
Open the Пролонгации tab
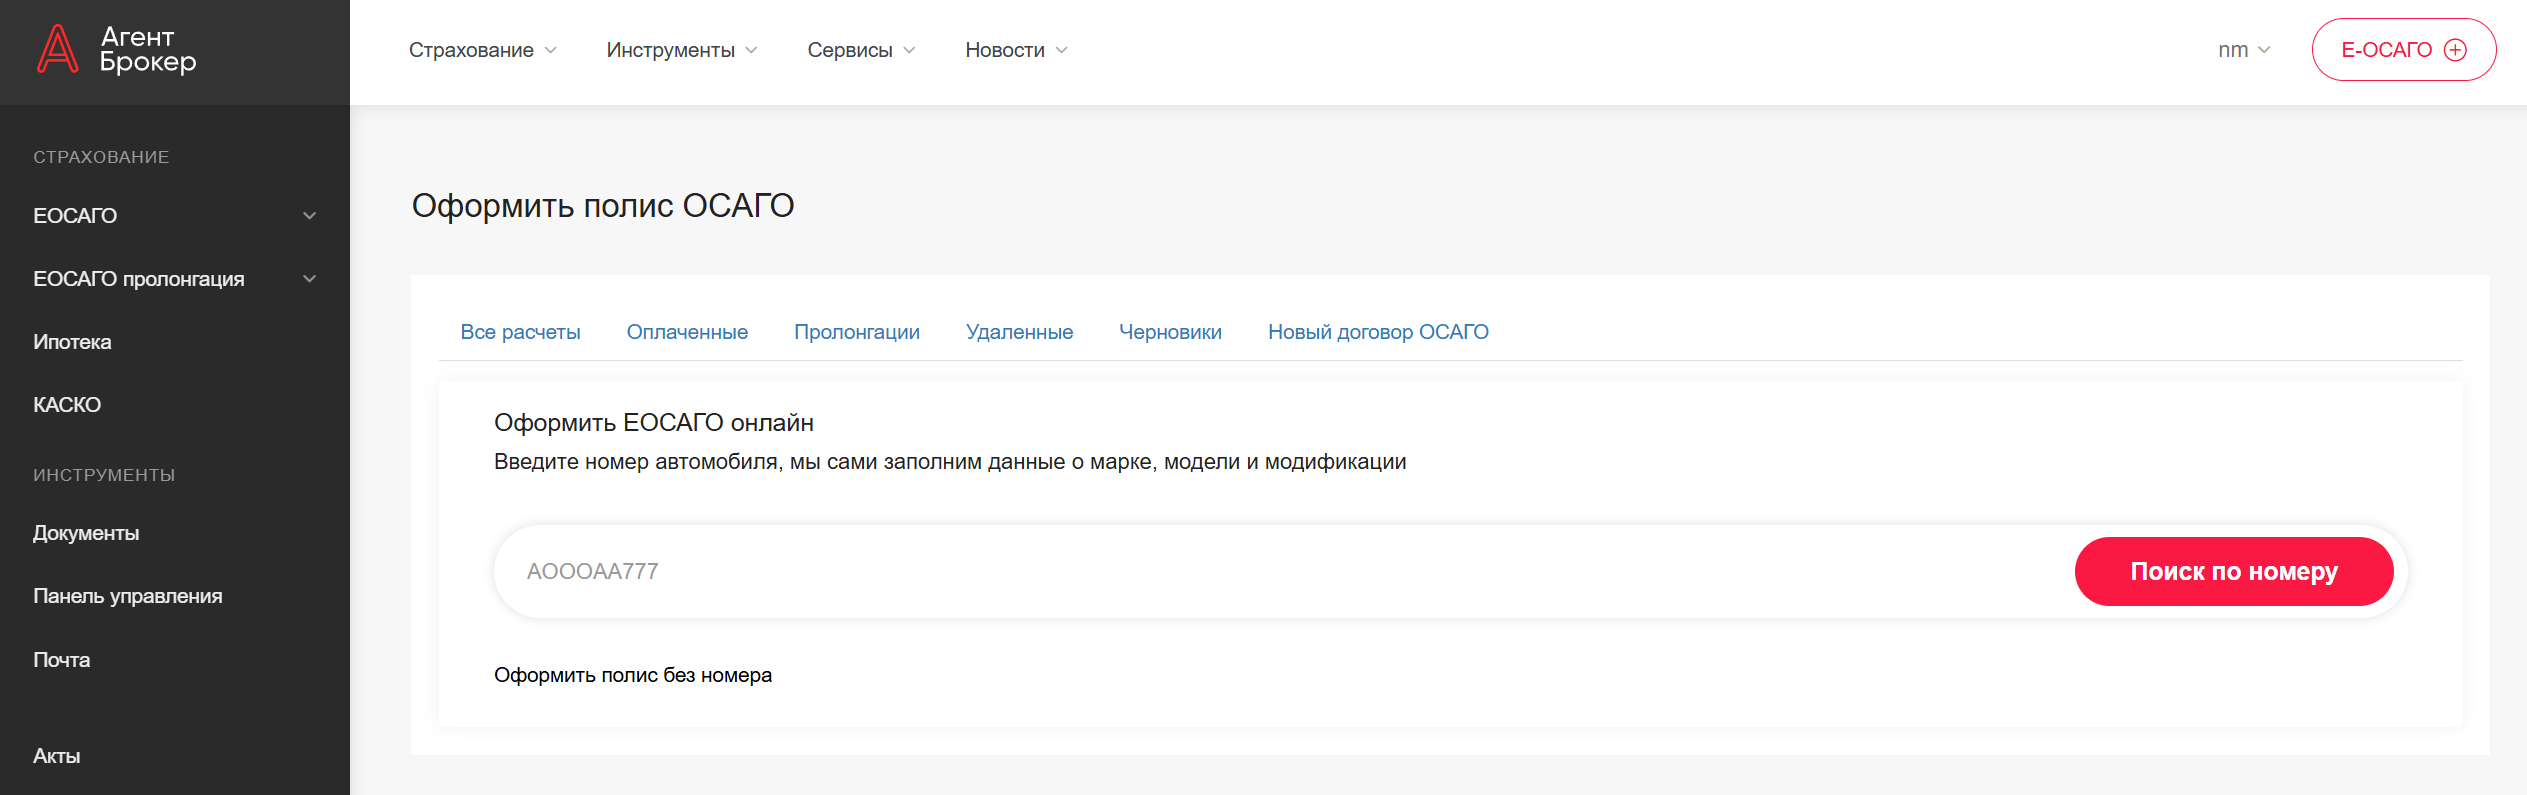coord(856,332)
